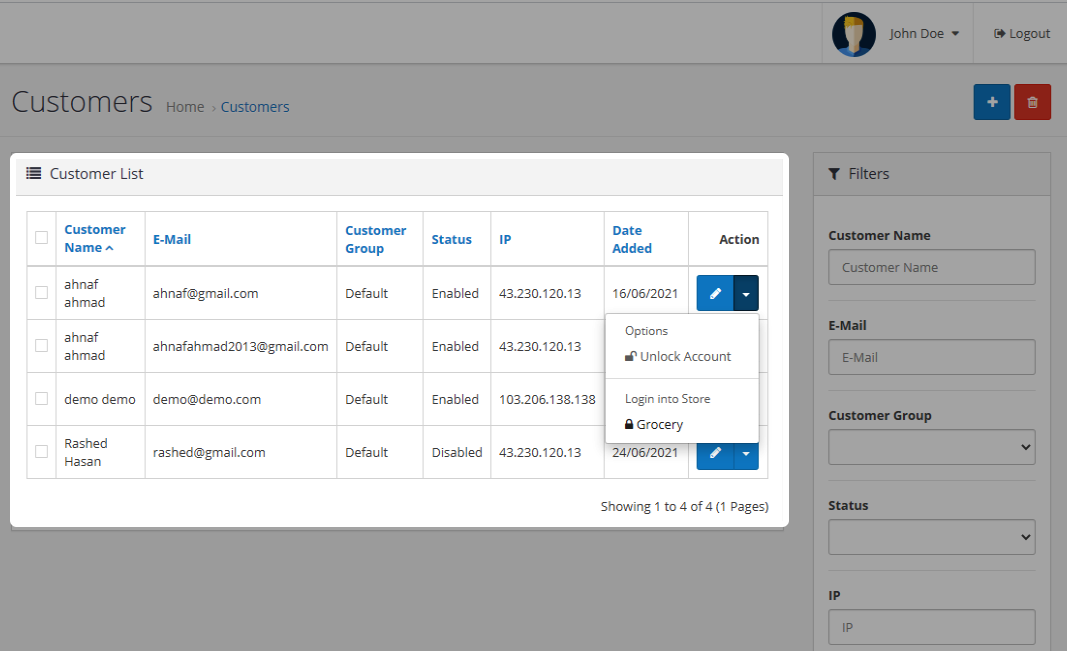Viewport: 1067px width, 651px height.
Task: Click the edit pencil for ahnaf@gmail.com
Action: coord(715,293)
